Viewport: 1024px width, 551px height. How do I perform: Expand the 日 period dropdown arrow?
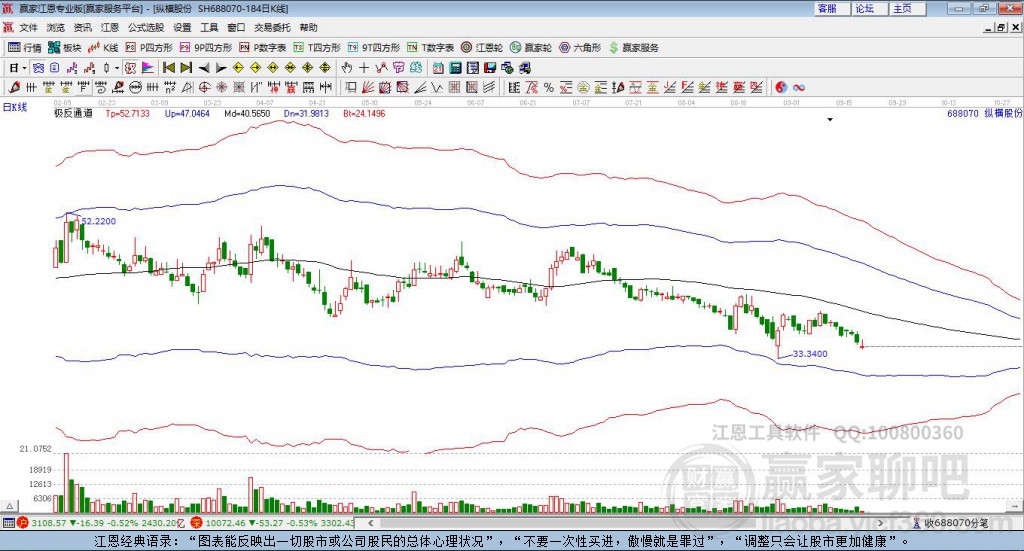[x=23, y=68]
